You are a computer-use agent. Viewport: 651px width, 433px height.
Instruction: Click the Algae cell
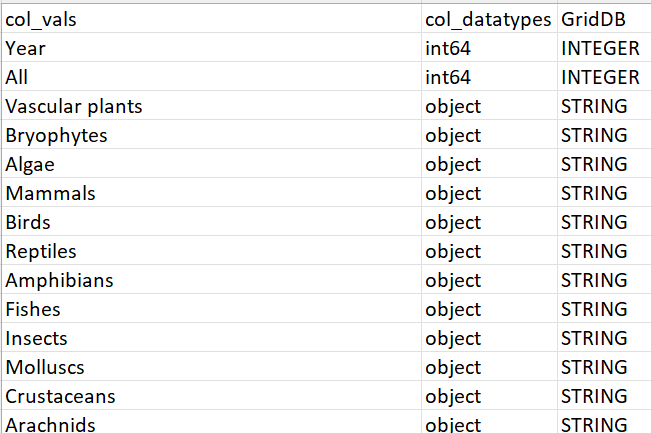[30, 164]
